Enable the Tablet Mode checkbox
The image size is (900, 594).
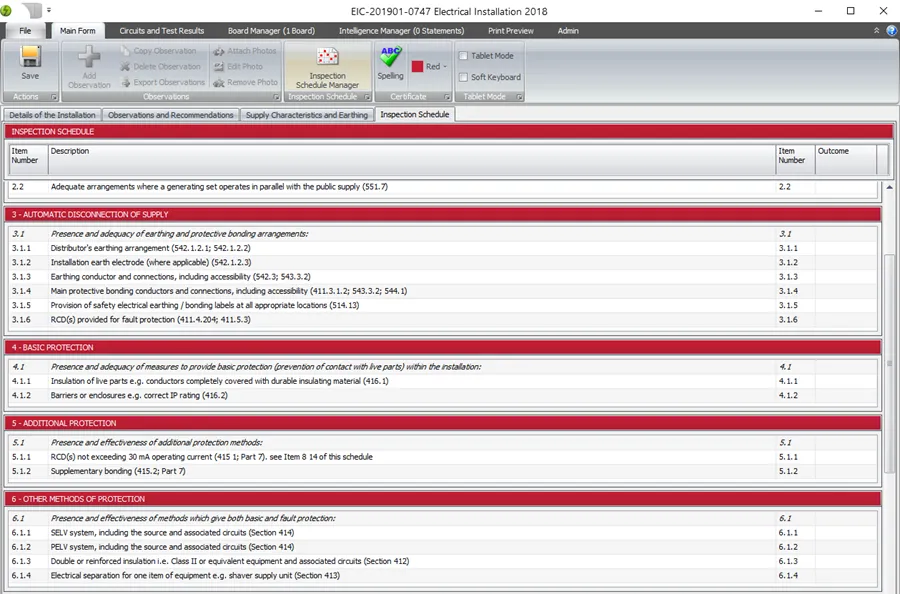tap(463, 56)
